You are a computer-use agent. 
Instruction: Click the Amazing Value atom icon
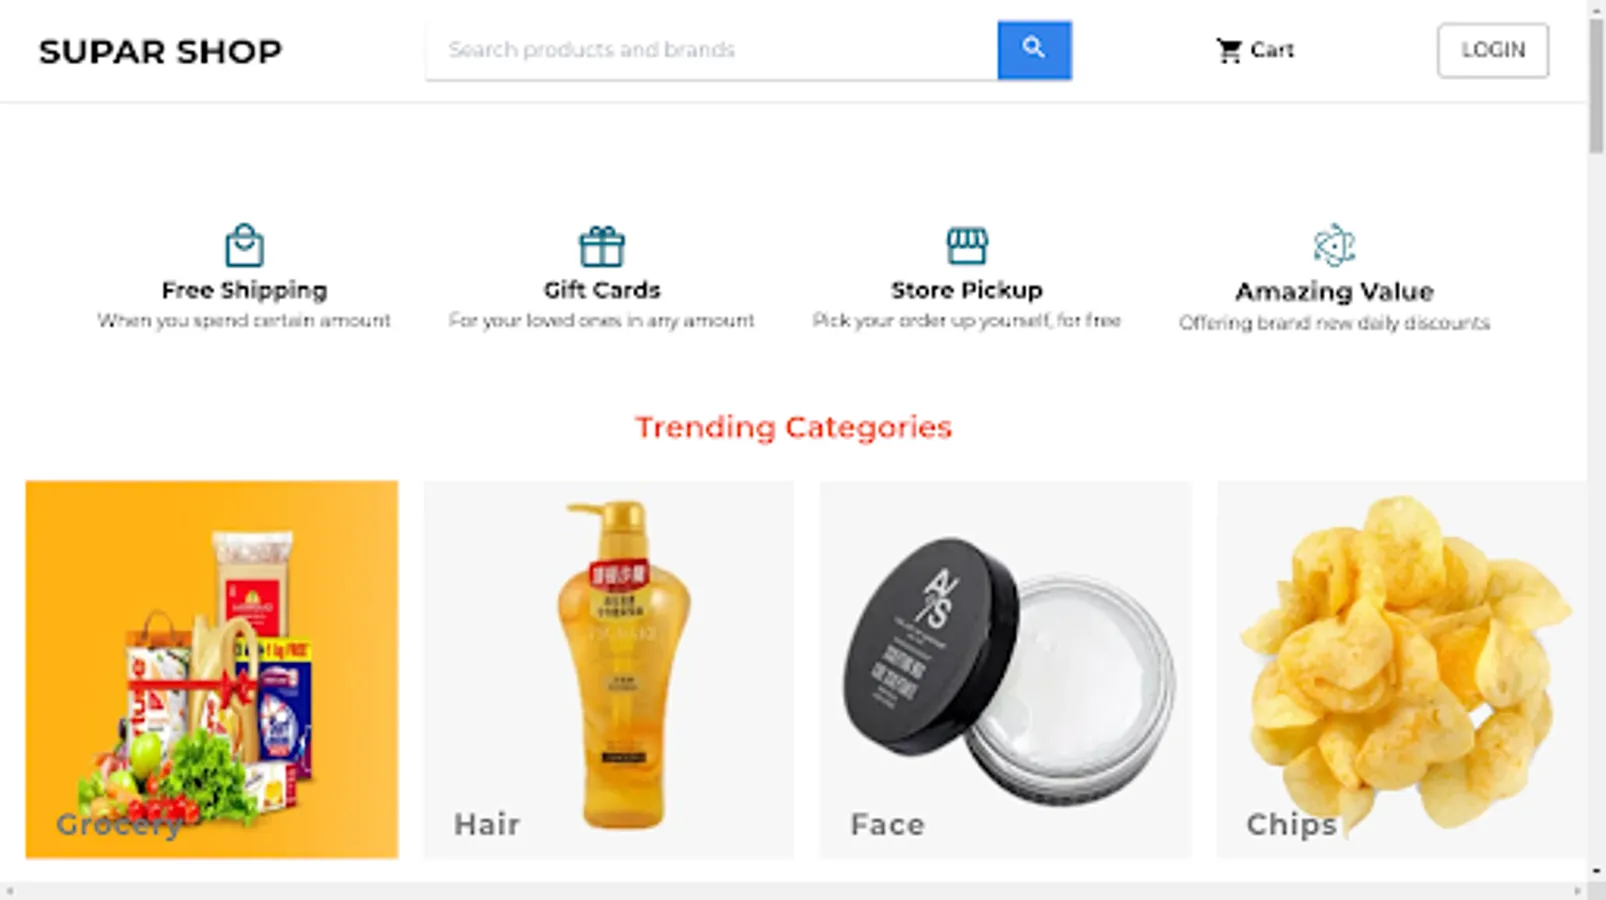click(x=1334, y=245)
